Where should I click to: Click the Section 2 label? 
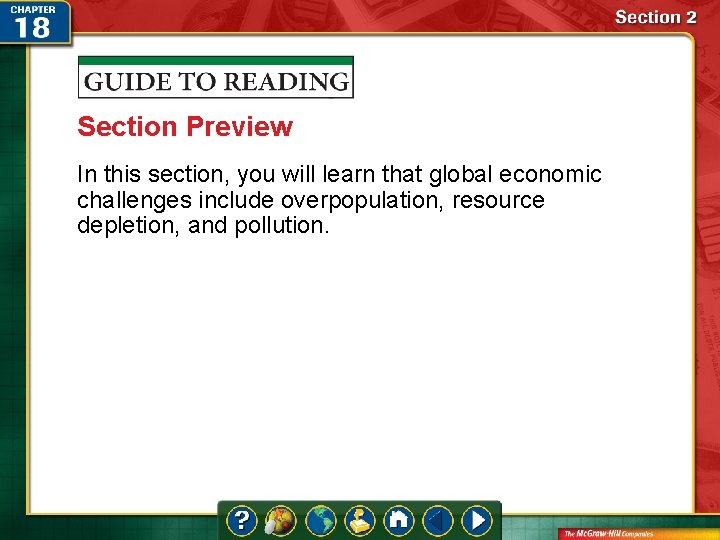pos(655,17)
